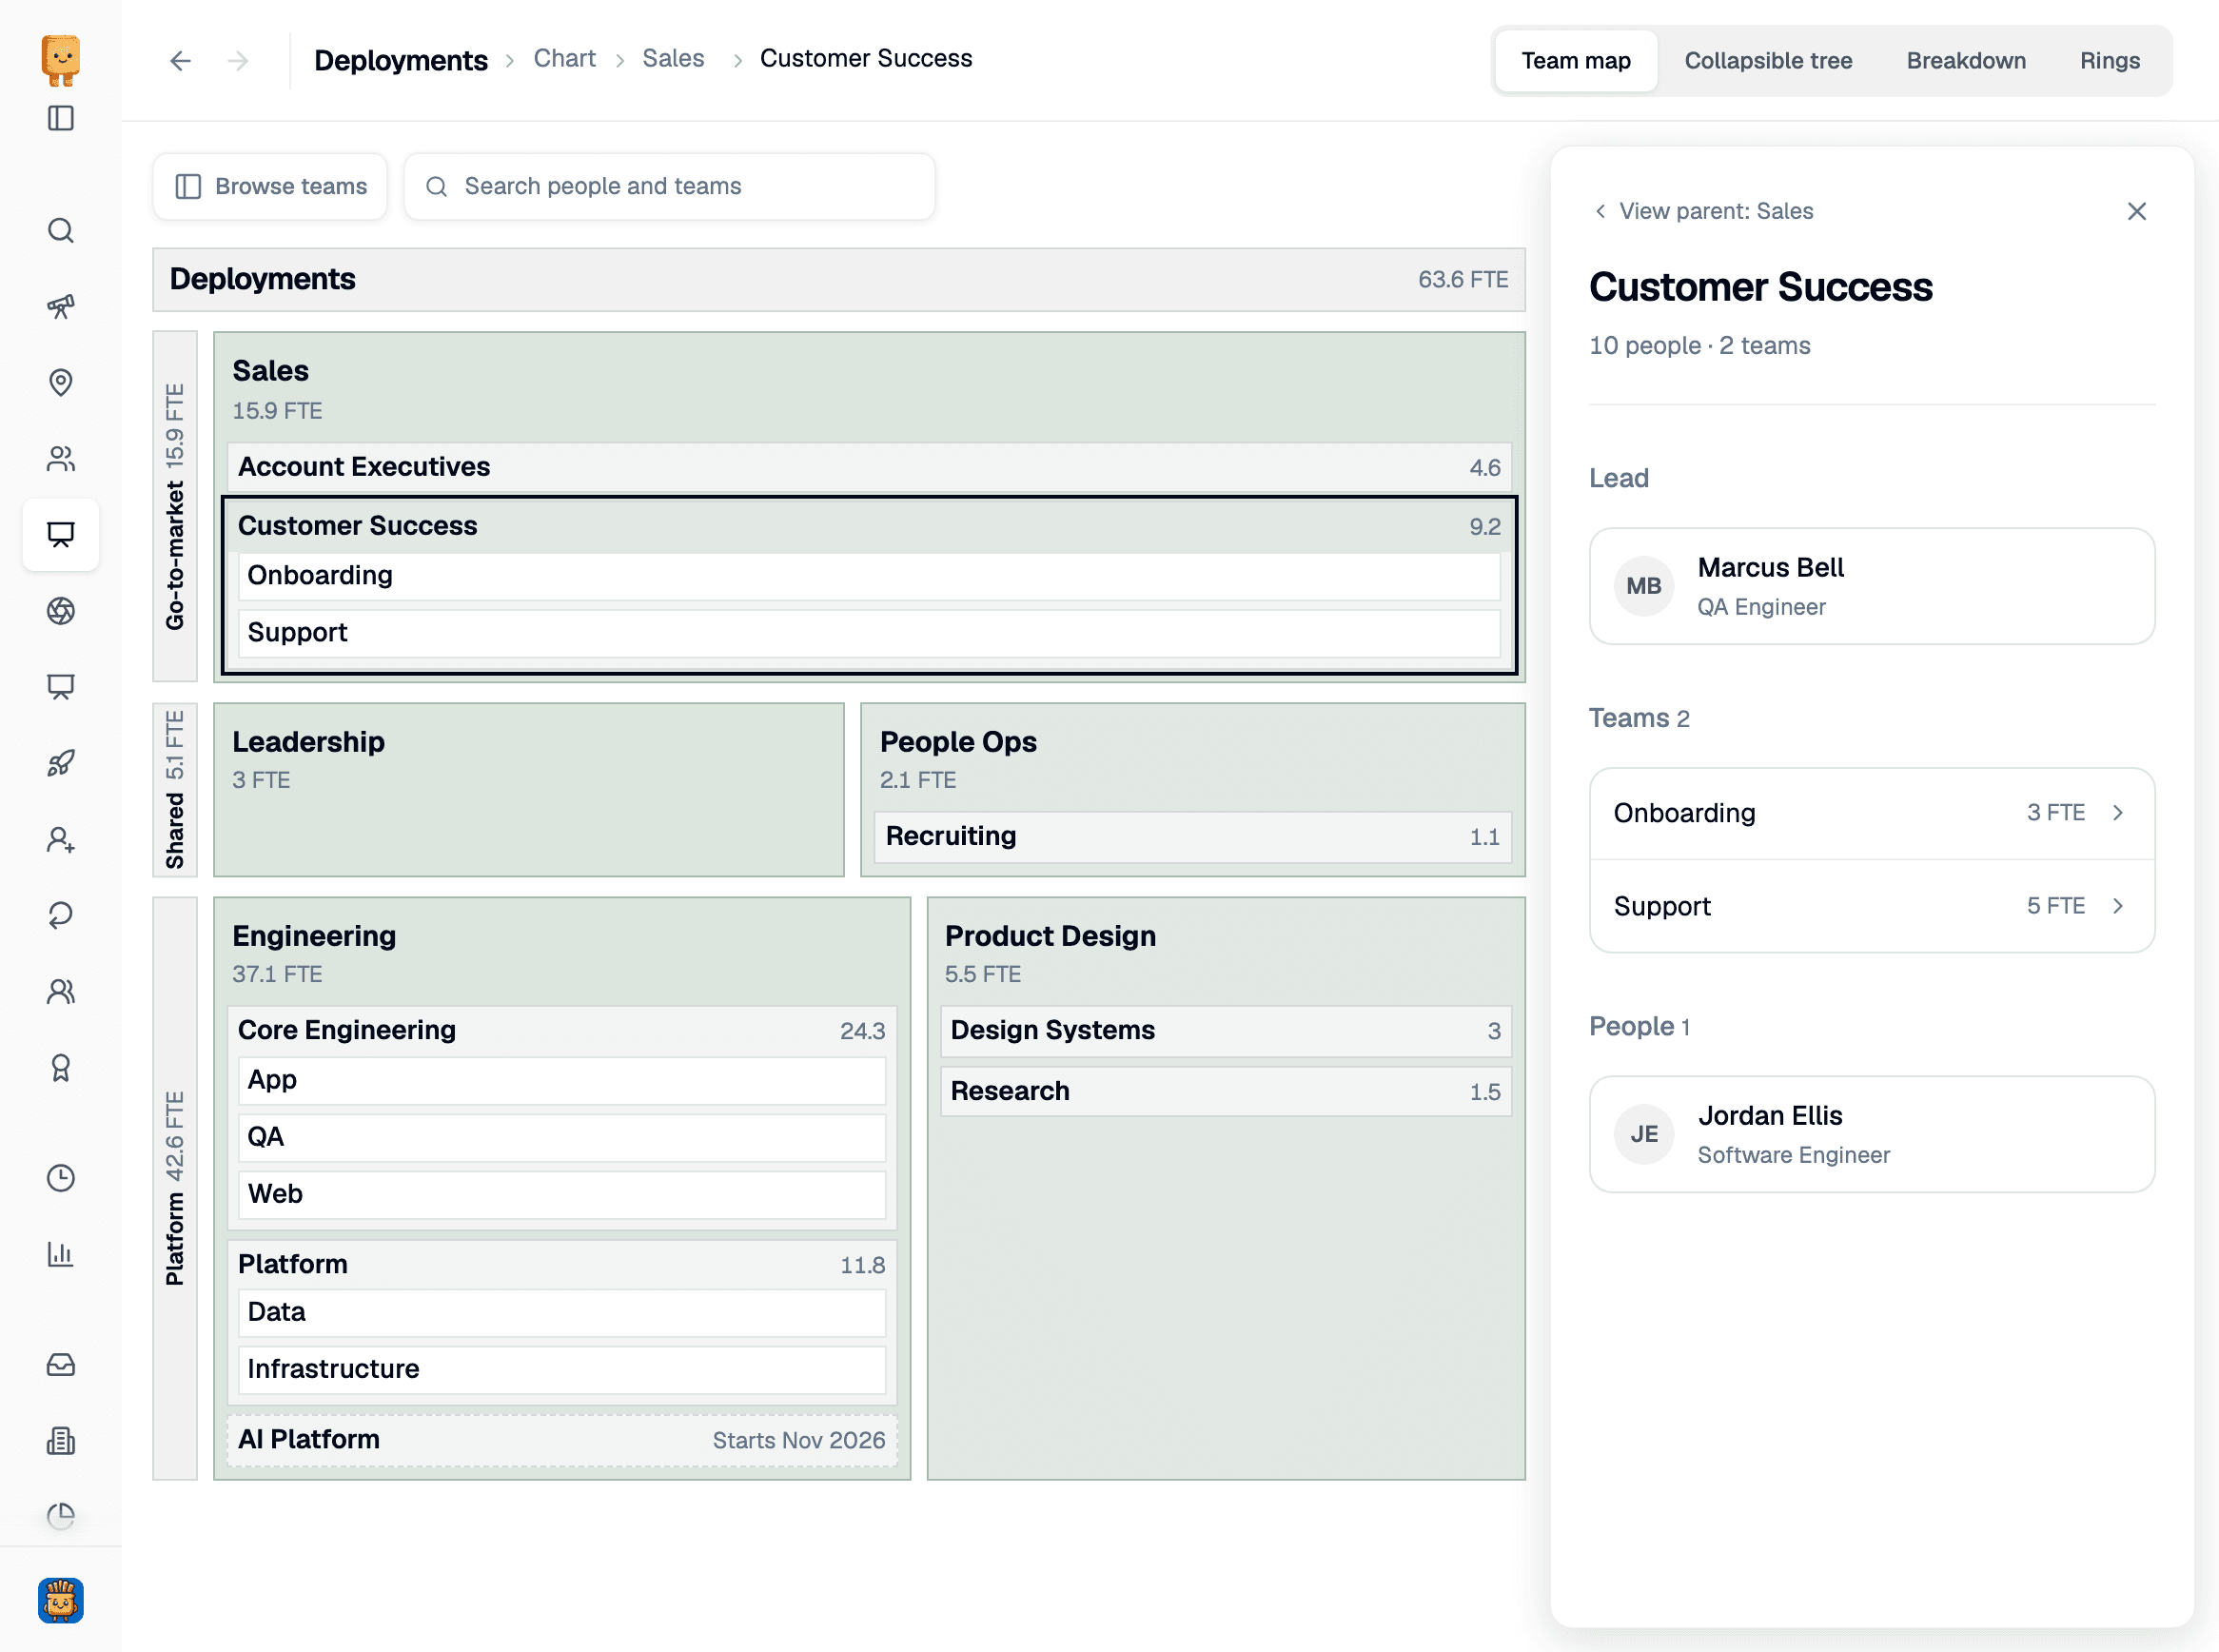Click the Sales breadcrumb link
This screenshot has height=1652, width=2219.
pos(672,59)
